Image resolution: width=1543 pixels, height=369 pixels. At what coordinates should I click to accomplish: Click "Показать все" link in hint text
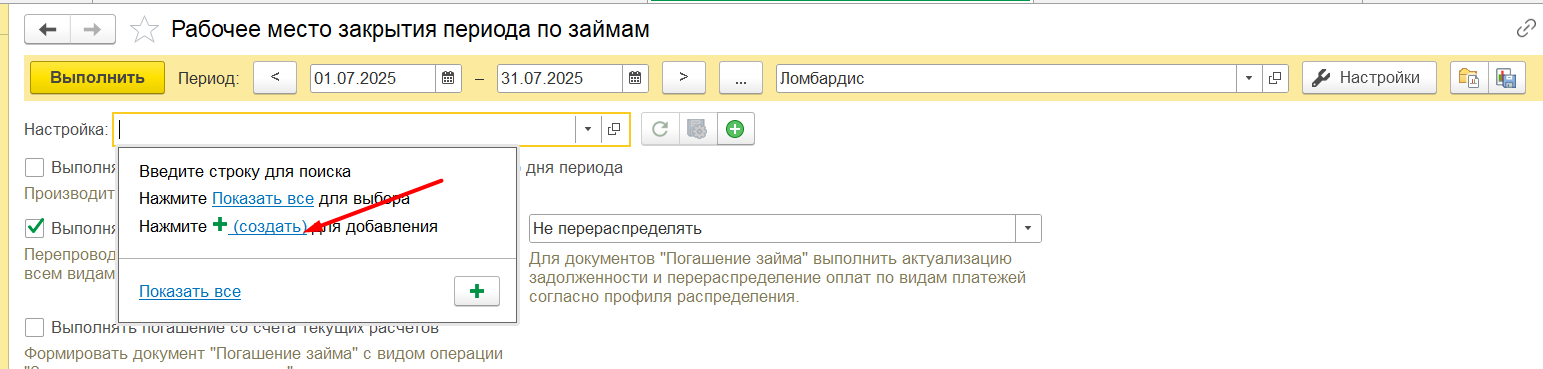coord(263,199)
